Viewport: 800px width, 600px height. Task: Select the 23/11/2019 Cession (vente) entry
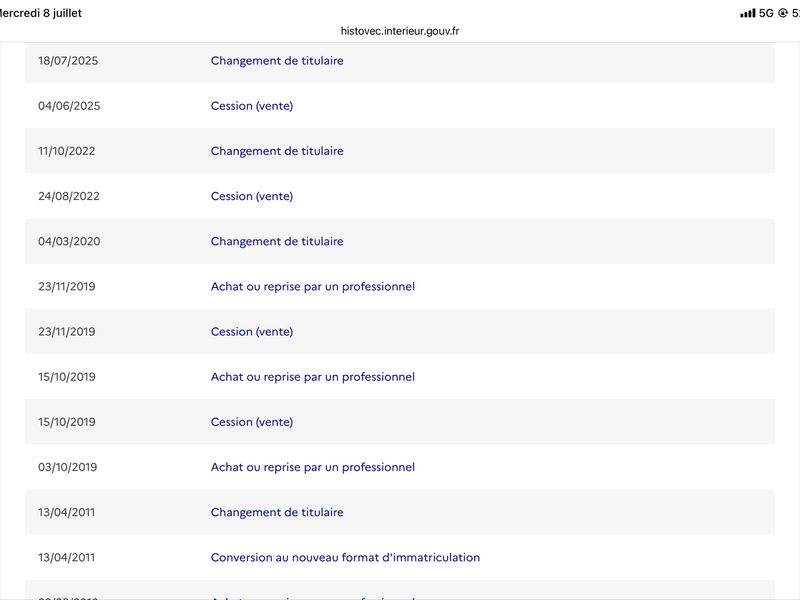click(400, 332)
